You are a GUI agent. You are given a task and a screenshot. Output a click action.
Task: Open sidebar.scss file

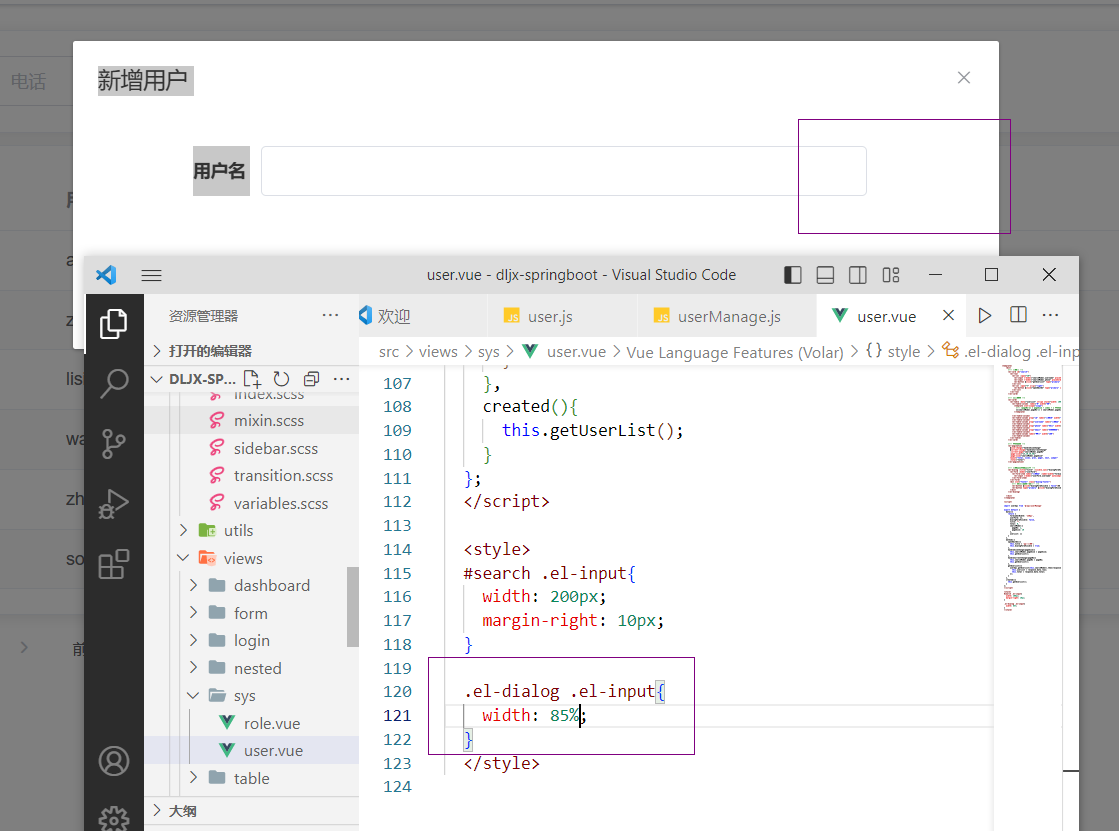(x=275, y=448)
